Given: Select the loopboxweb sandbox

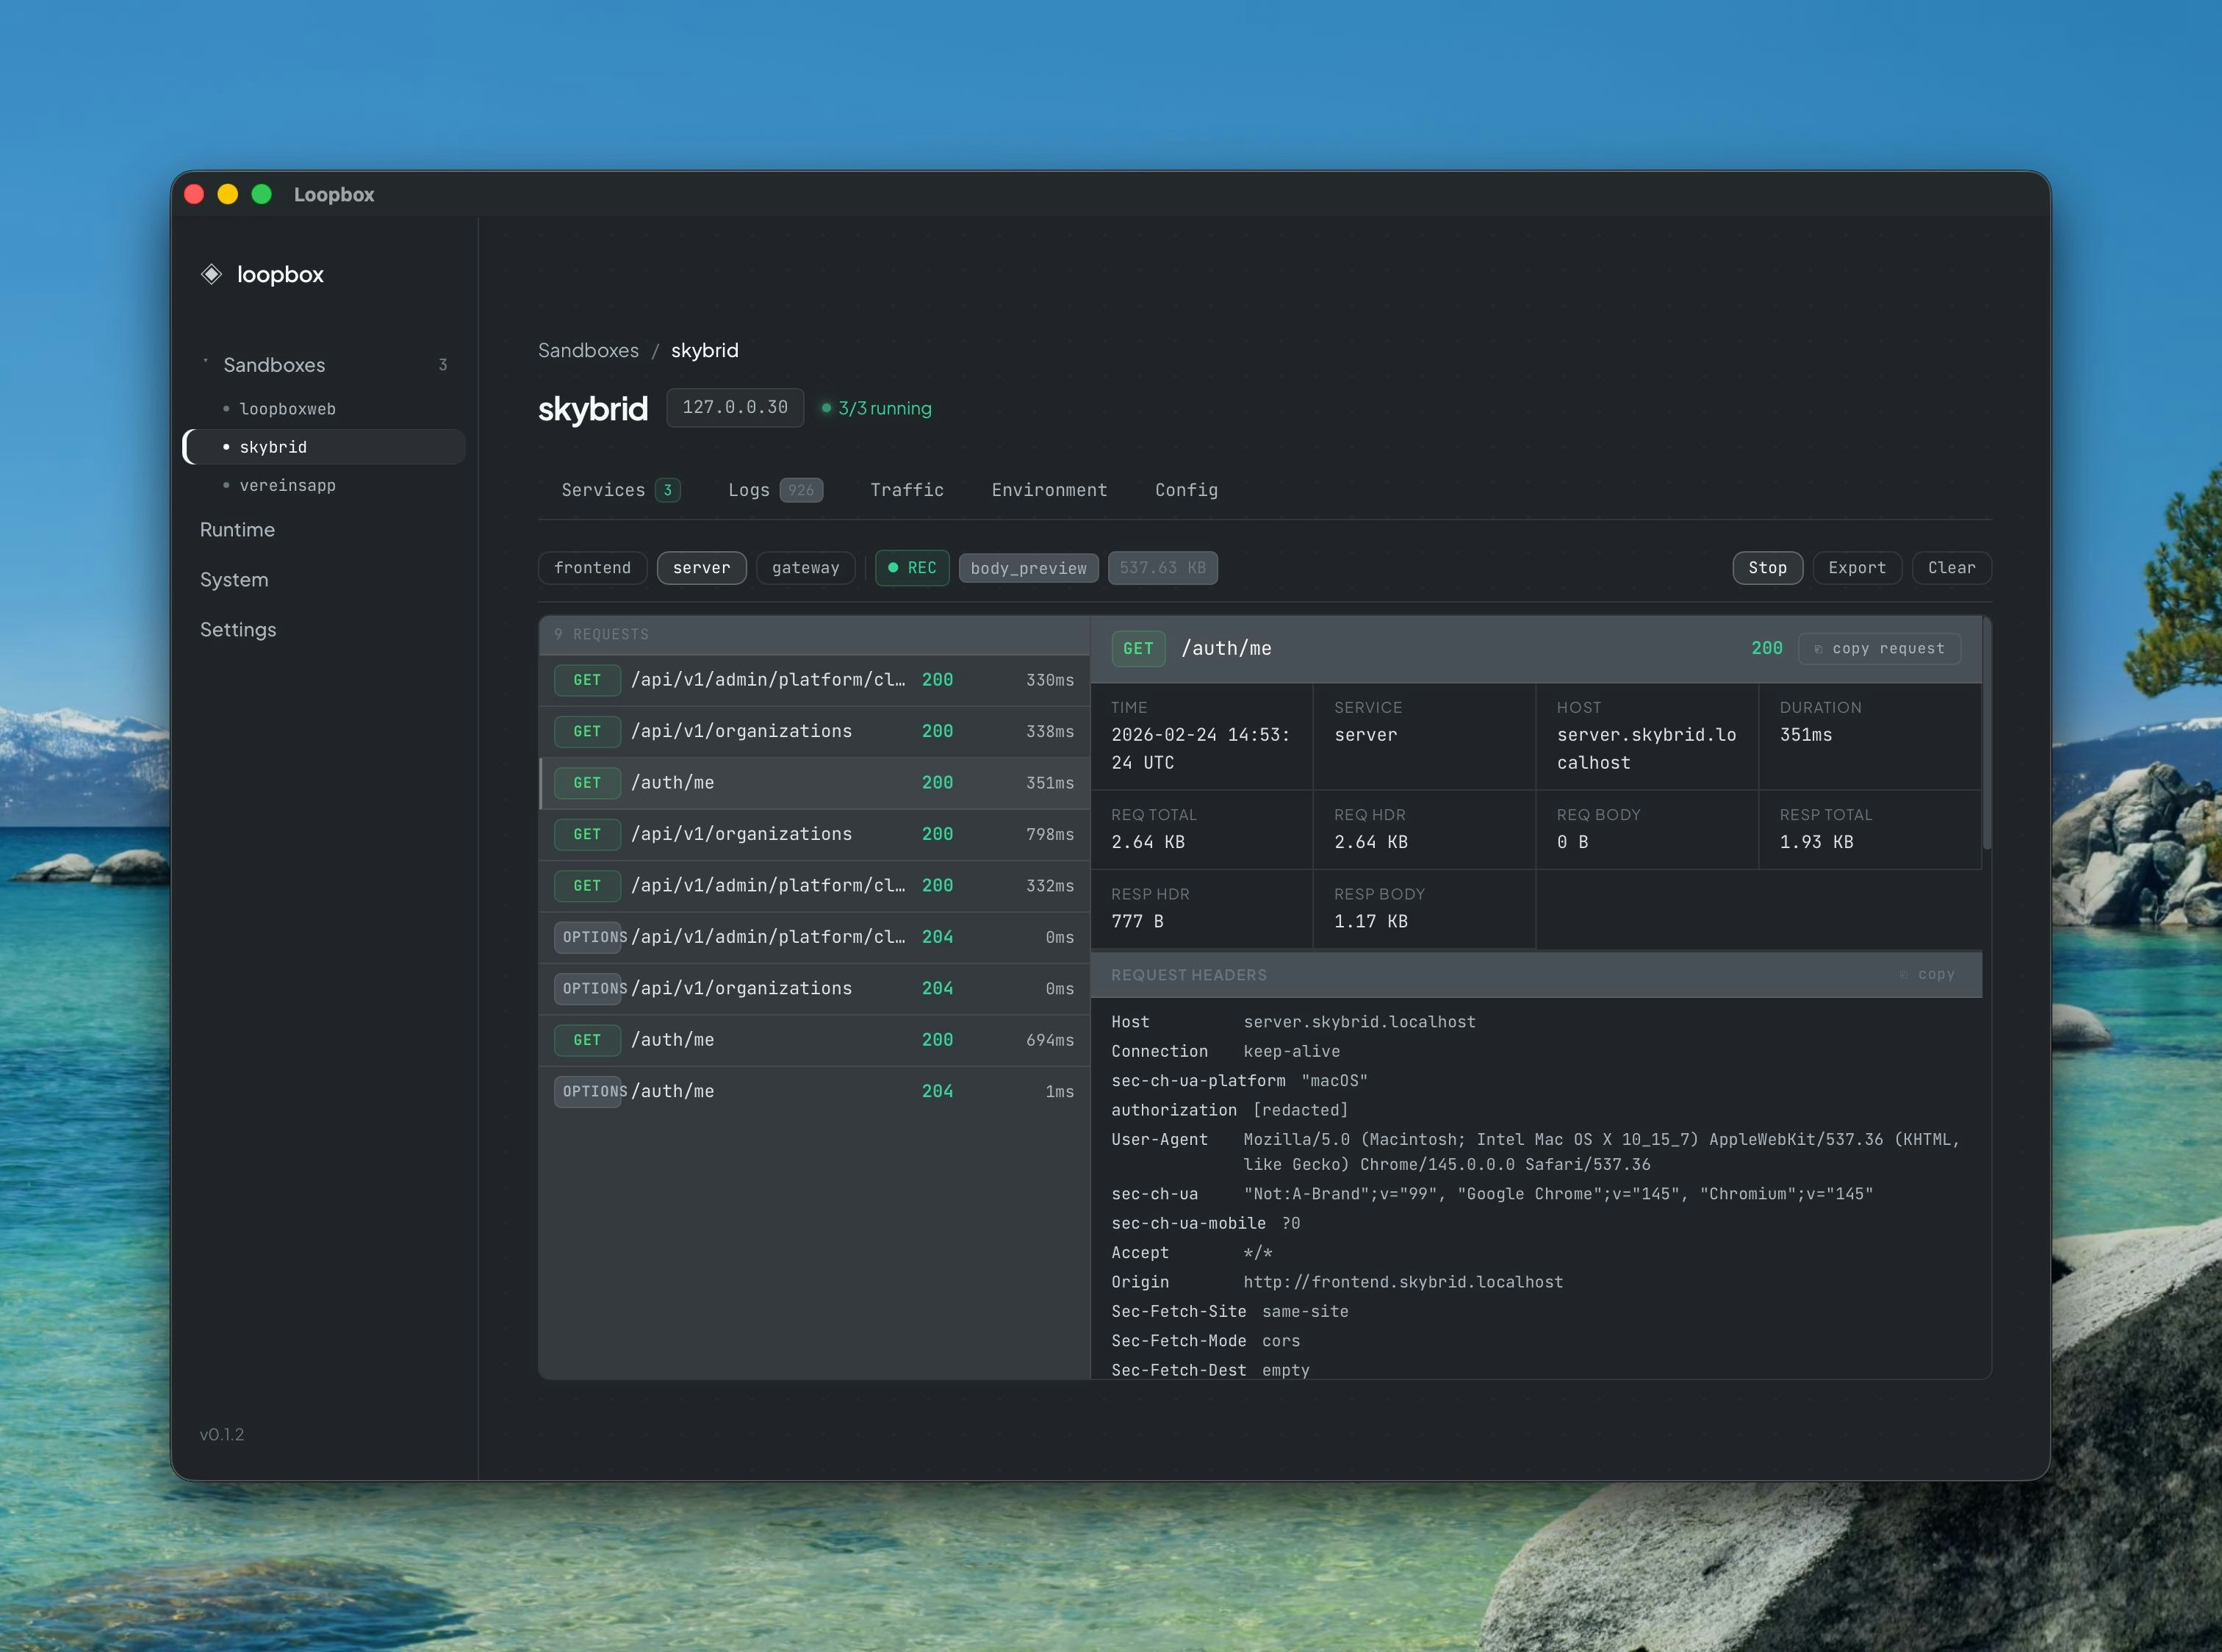Looking at the screenshot, I should pyautogui.click(x=288, y=408).
